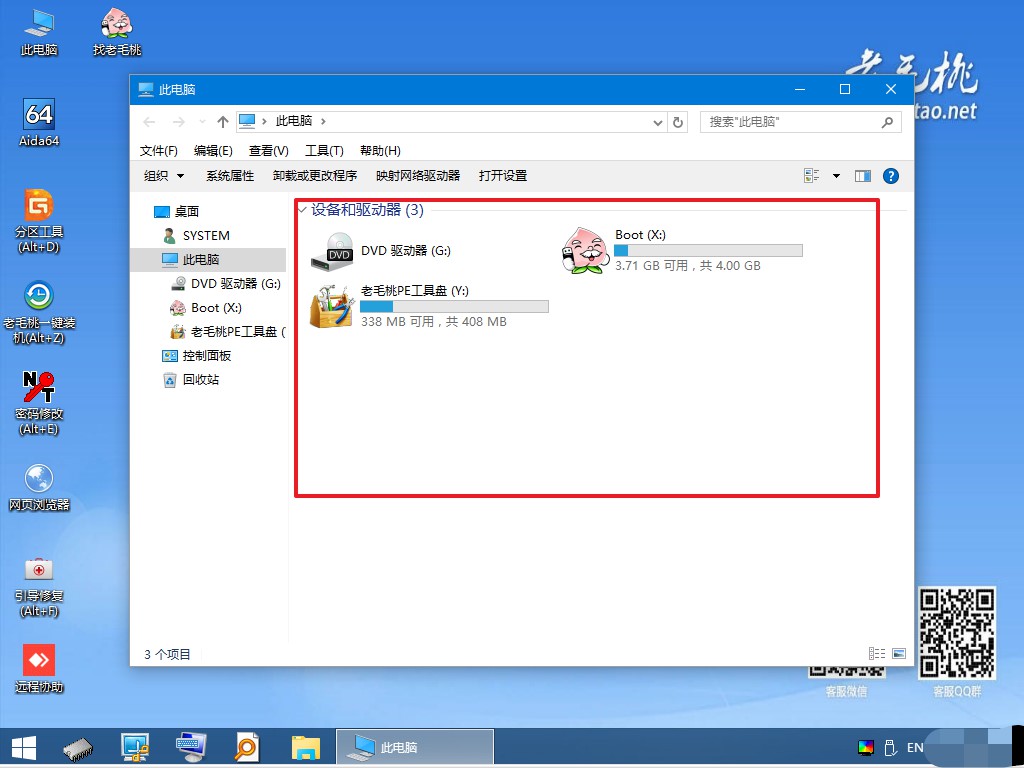Screen dimensions: 1024x768
Task: Open the view options dropdown arrow
Action: (836, 176)
